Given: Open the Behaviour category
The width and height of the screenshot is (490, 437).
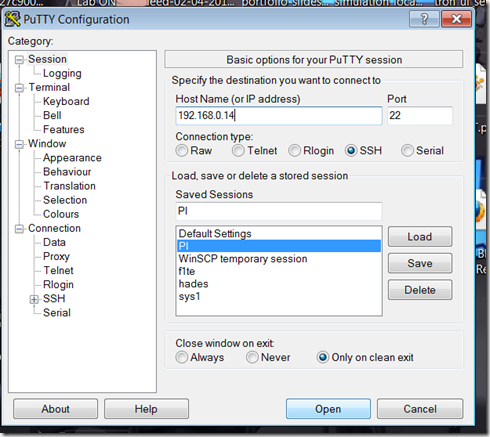Looking at the screenshot, I should tap(67, 172).
